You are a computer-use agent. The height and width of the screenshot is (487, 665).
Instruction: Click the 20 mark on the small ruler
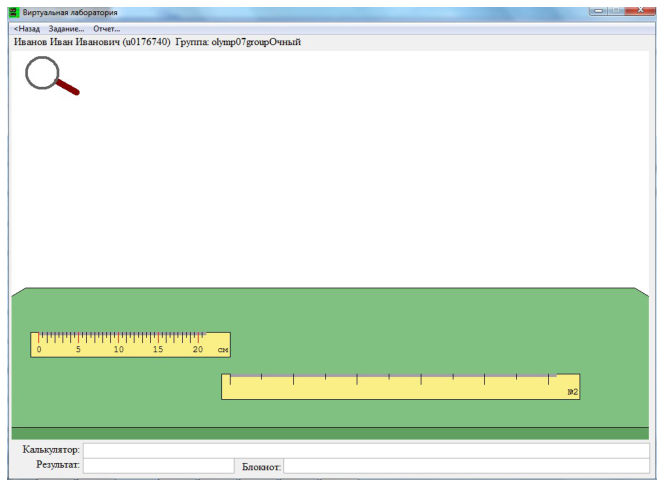(198, 350)
